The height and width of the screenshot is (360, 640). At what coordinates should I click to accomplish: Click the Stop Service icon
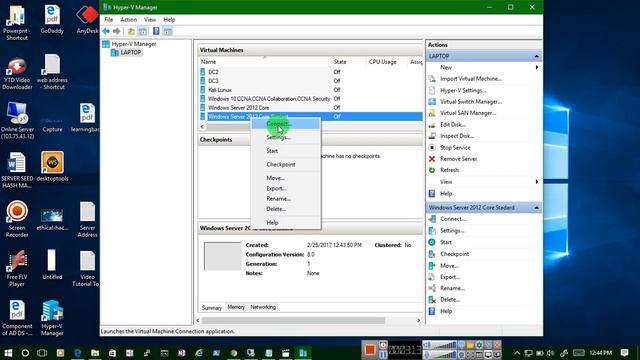432,147
